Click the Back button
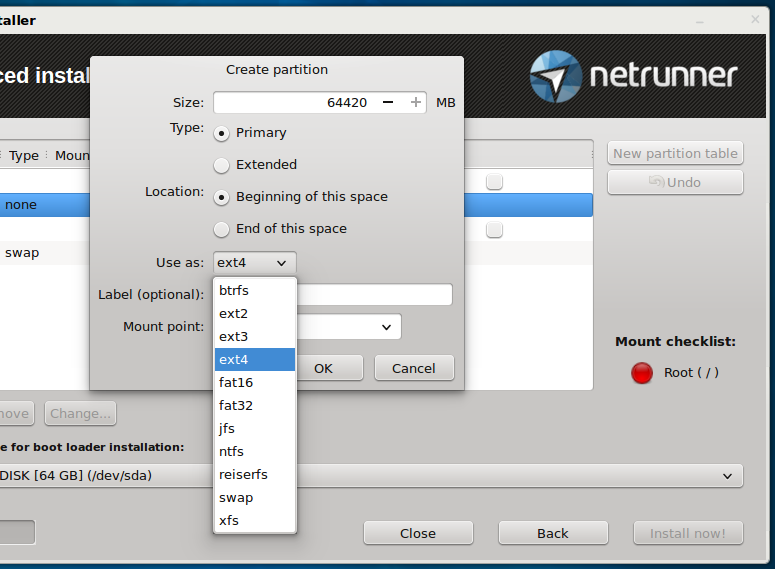775x569 pixels. pos(552,533)
